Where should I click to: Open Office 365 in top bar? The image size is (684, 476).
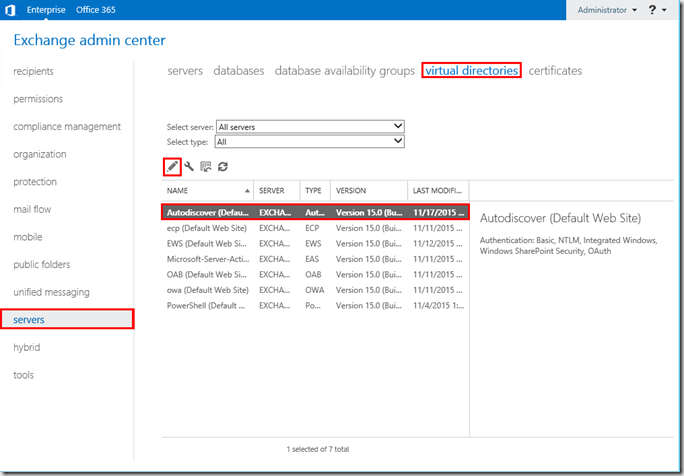tap(97, 10)
